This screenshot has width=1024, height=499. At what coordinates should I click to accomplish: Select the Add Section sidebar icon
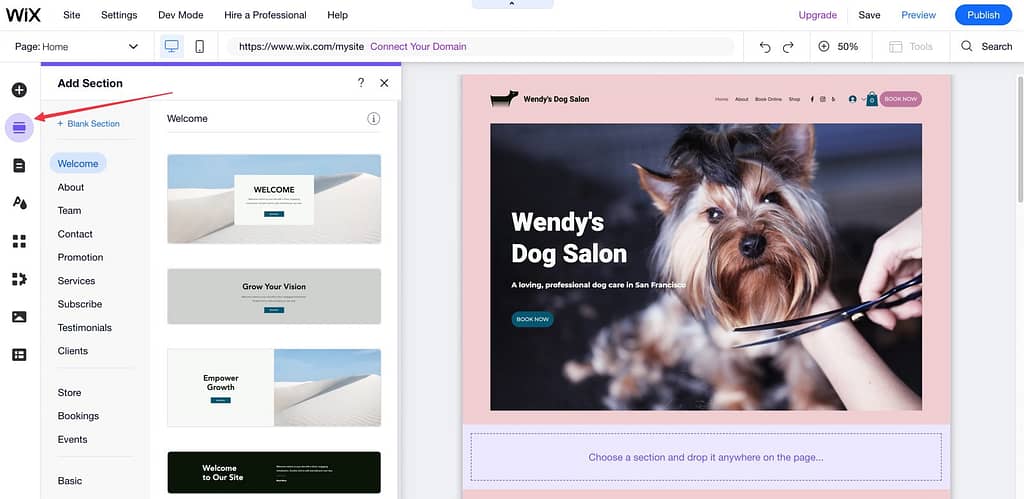20,127
